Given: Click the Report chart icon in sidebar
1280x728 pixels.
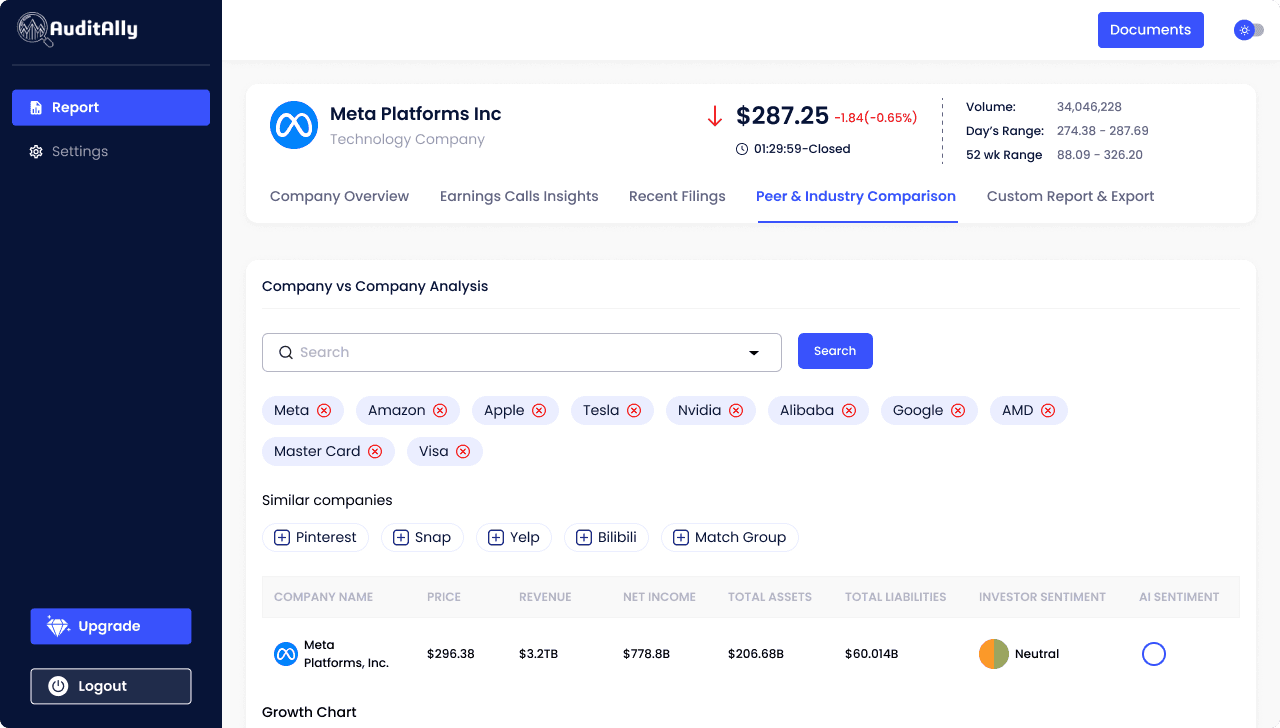Looking at the screenshot, I should point(36,108).
